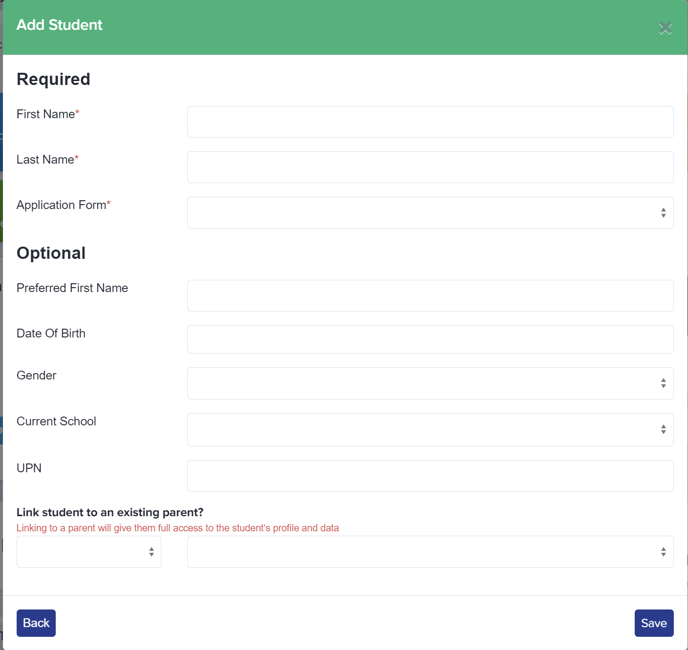
Task: Open the wide existing parent selection dropdown
Action: [x=430, y=552]
